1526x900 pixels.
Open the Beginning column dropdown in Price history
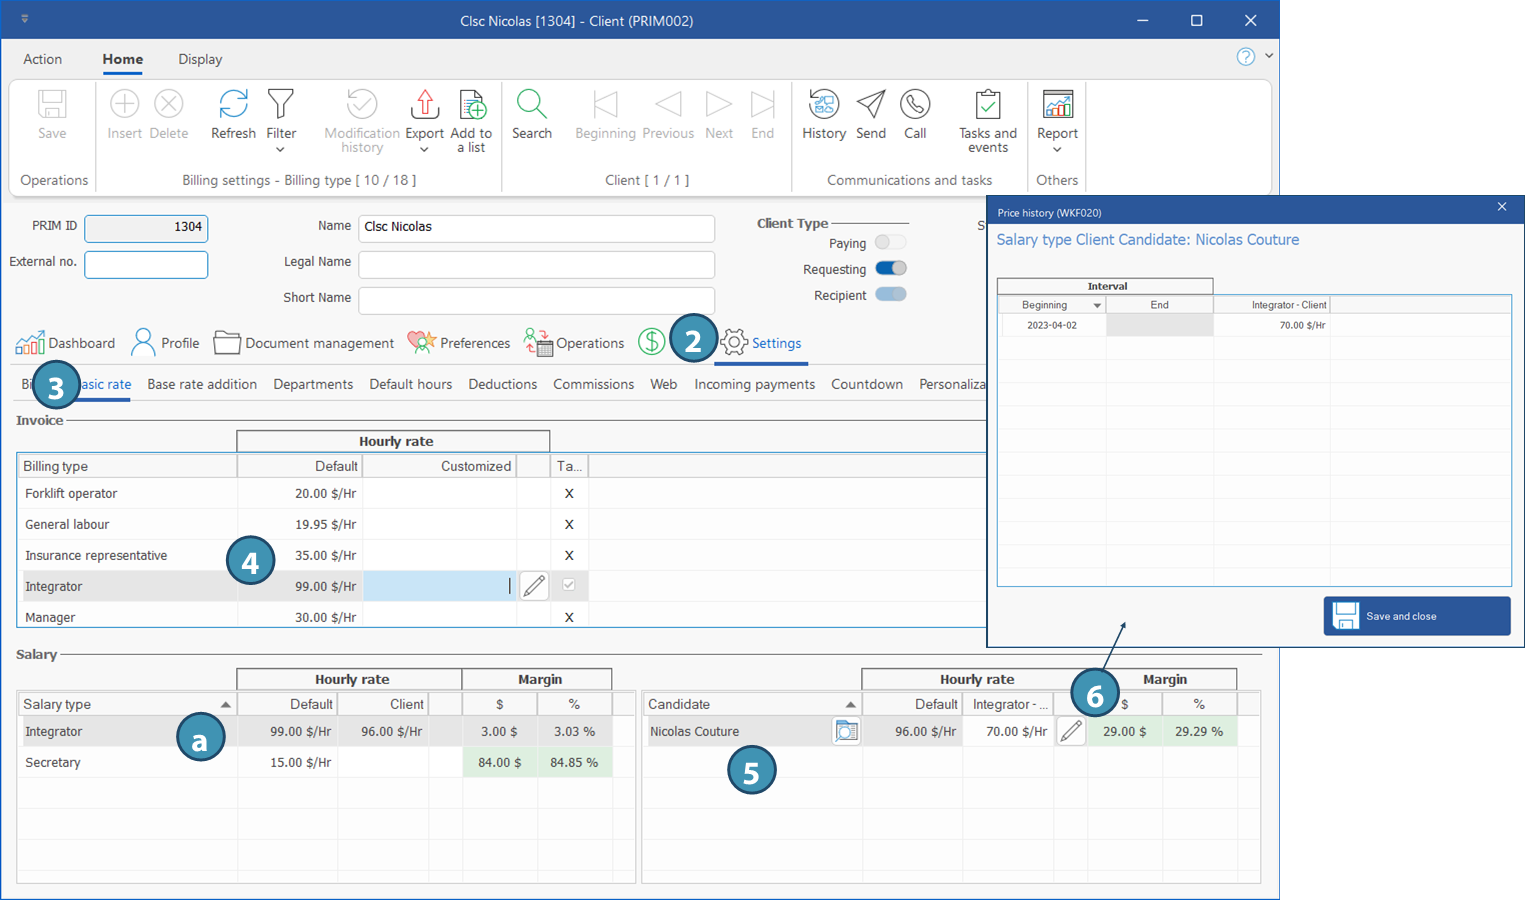(x=1097, y=305)
